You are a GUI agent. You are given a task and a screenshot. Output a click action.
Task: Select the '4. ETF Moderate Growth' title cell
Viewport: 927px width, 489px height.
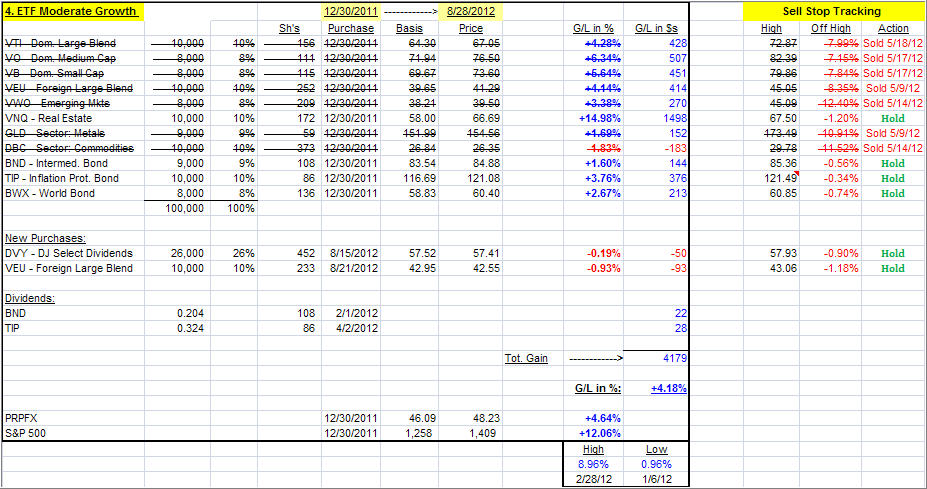click(x=72, y=11)
